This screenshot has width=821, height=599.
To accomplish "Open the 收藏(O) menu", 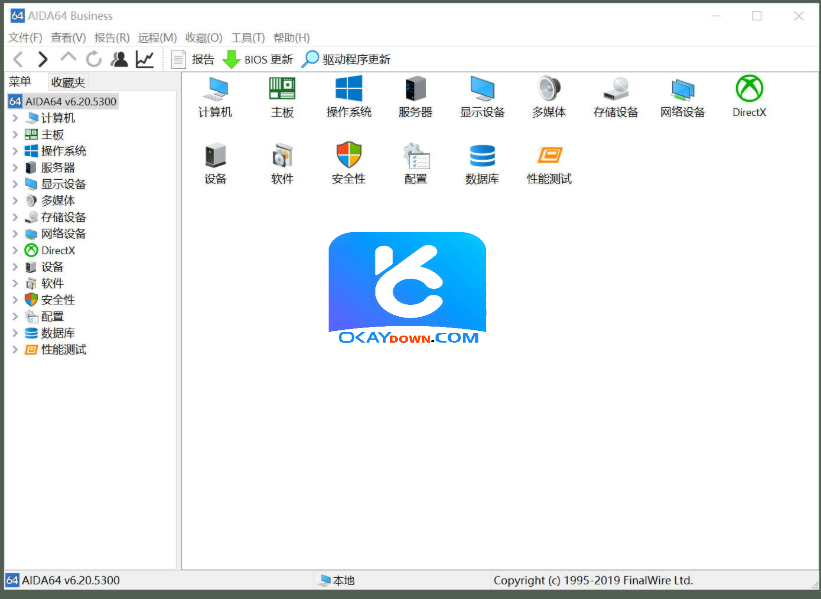I will click(x=204, y=38).
